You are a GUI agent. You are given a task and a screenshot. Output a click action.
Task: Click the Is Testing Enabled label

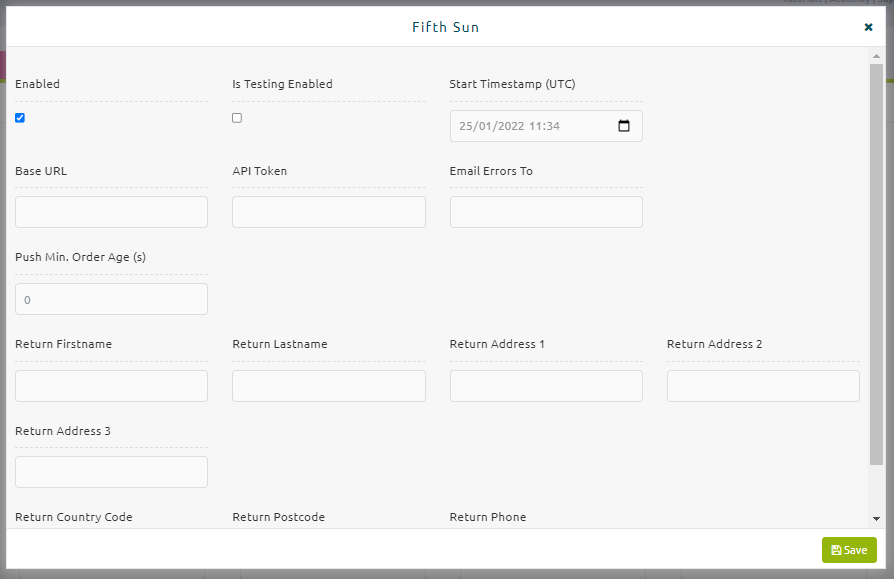pos(282,84)
